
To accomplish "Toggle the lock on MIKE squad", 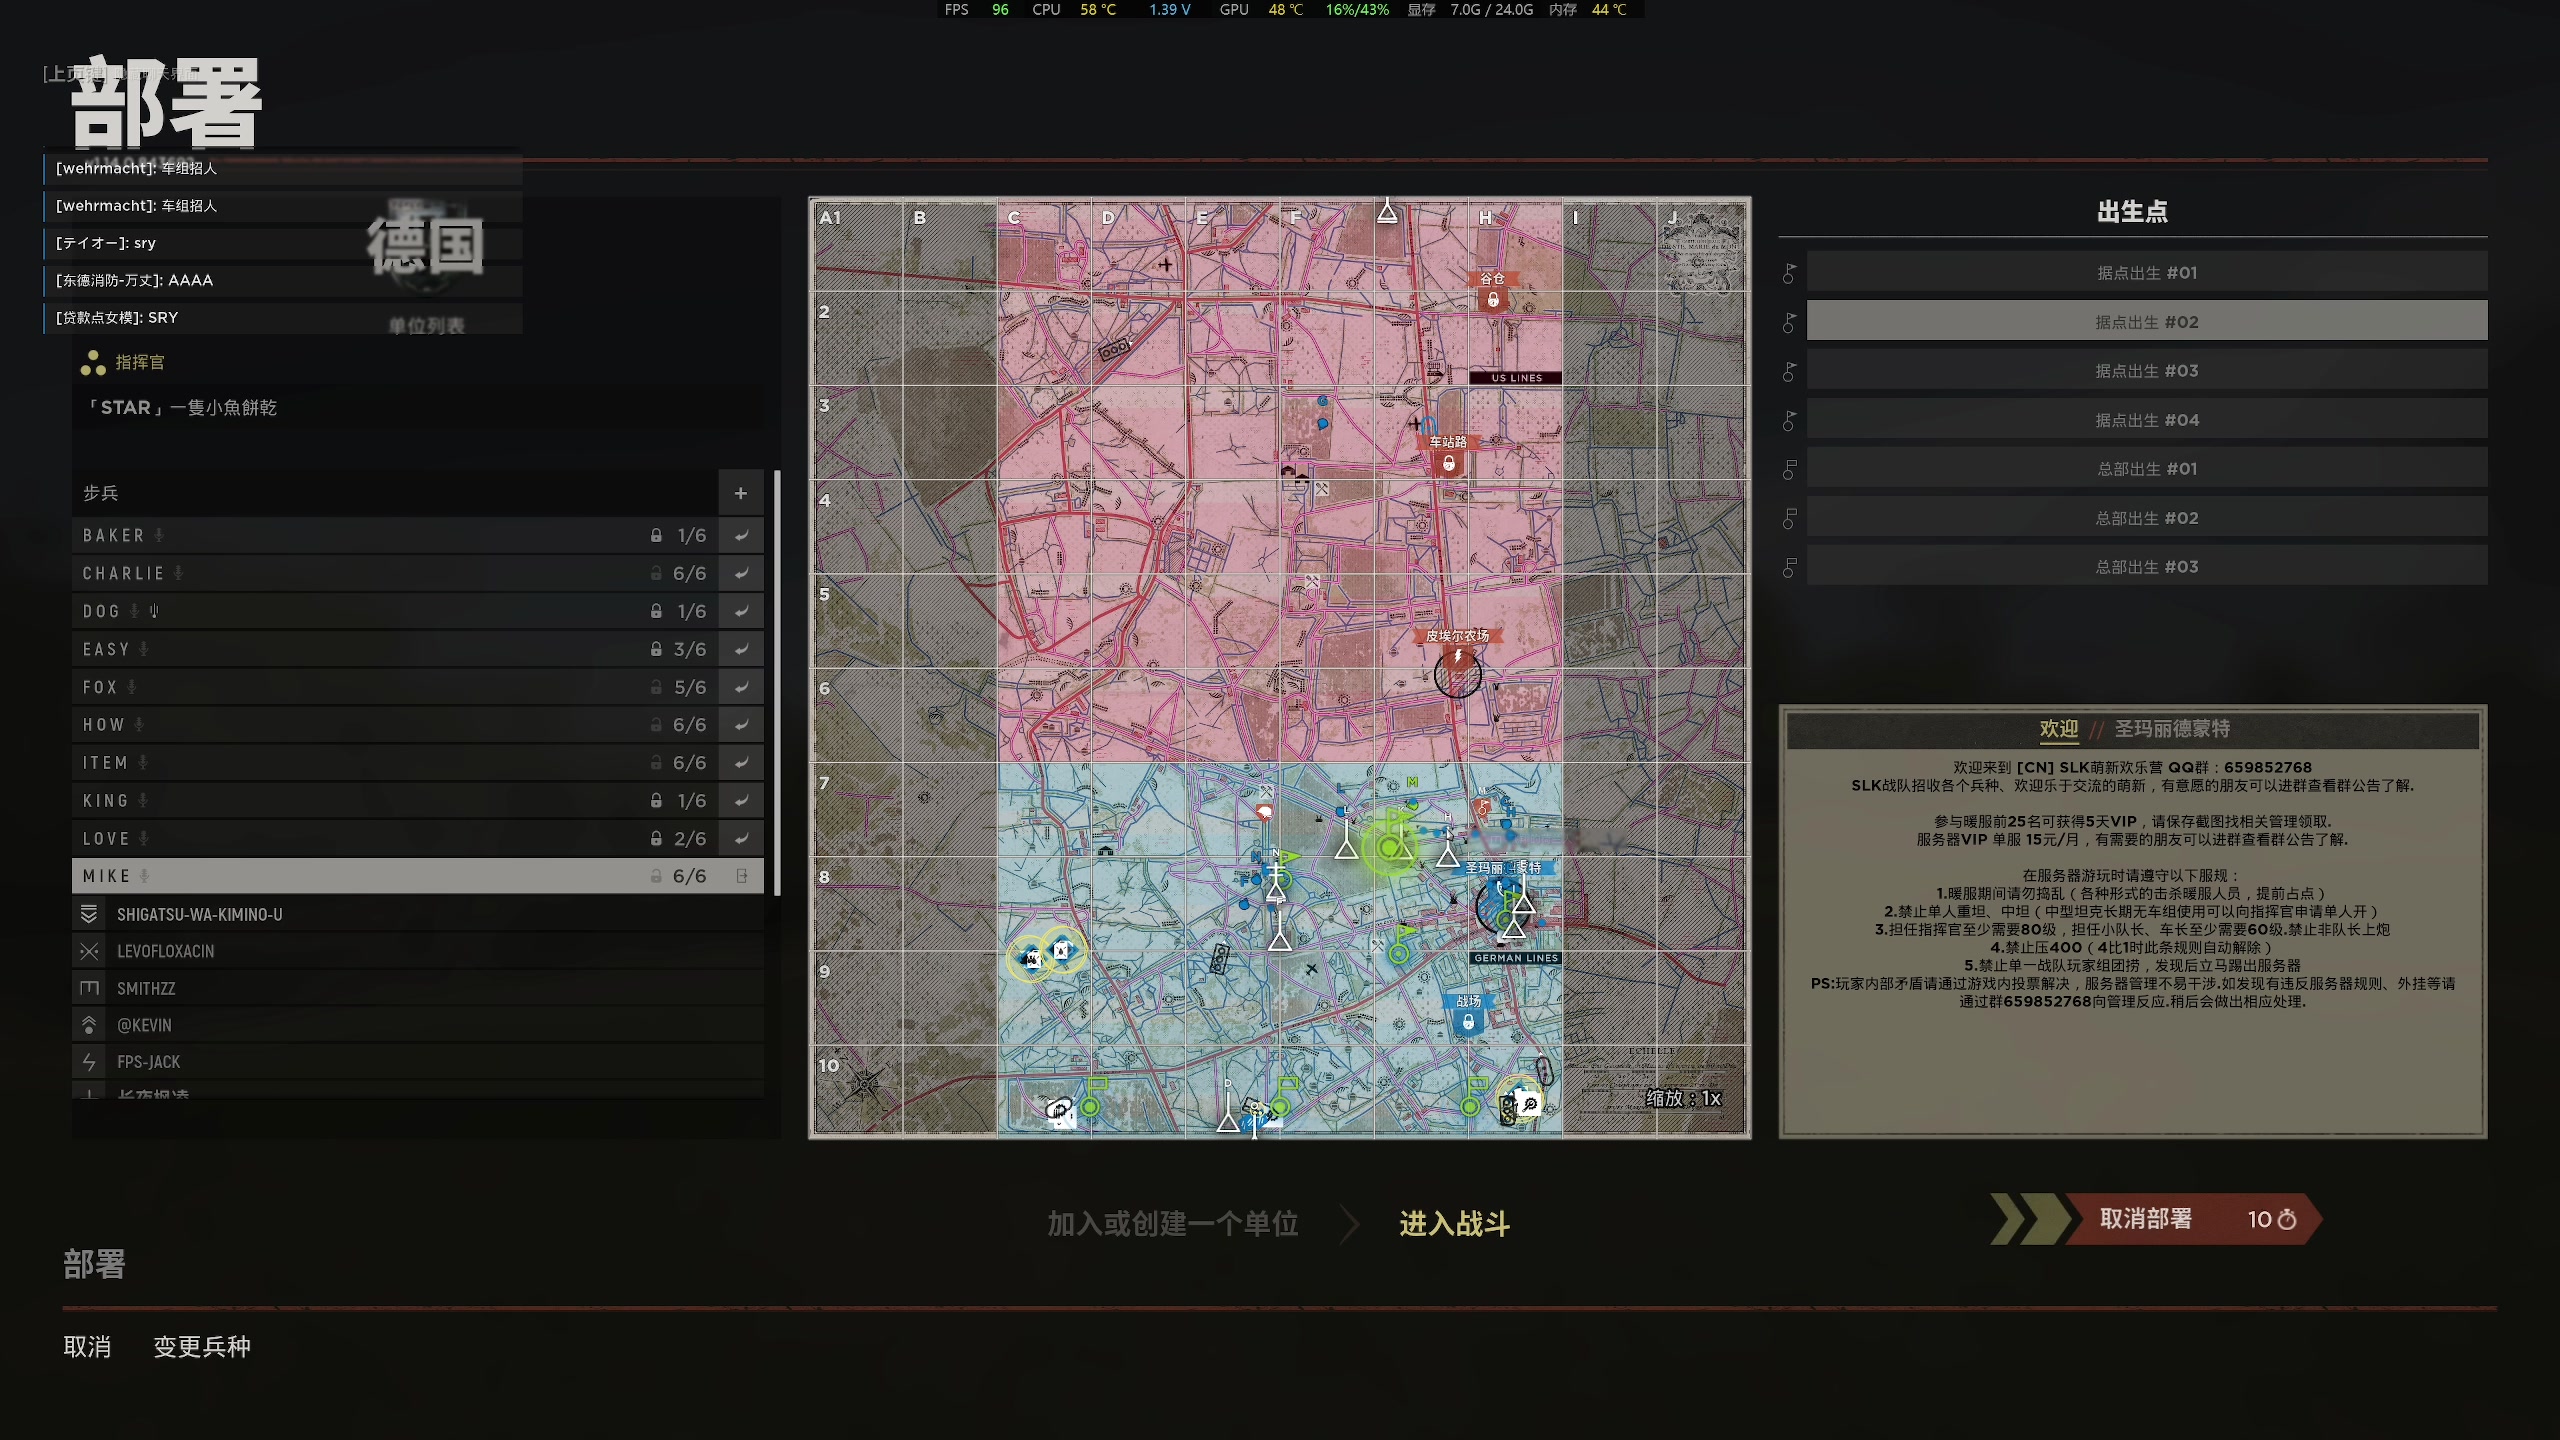I will [656, 876].
